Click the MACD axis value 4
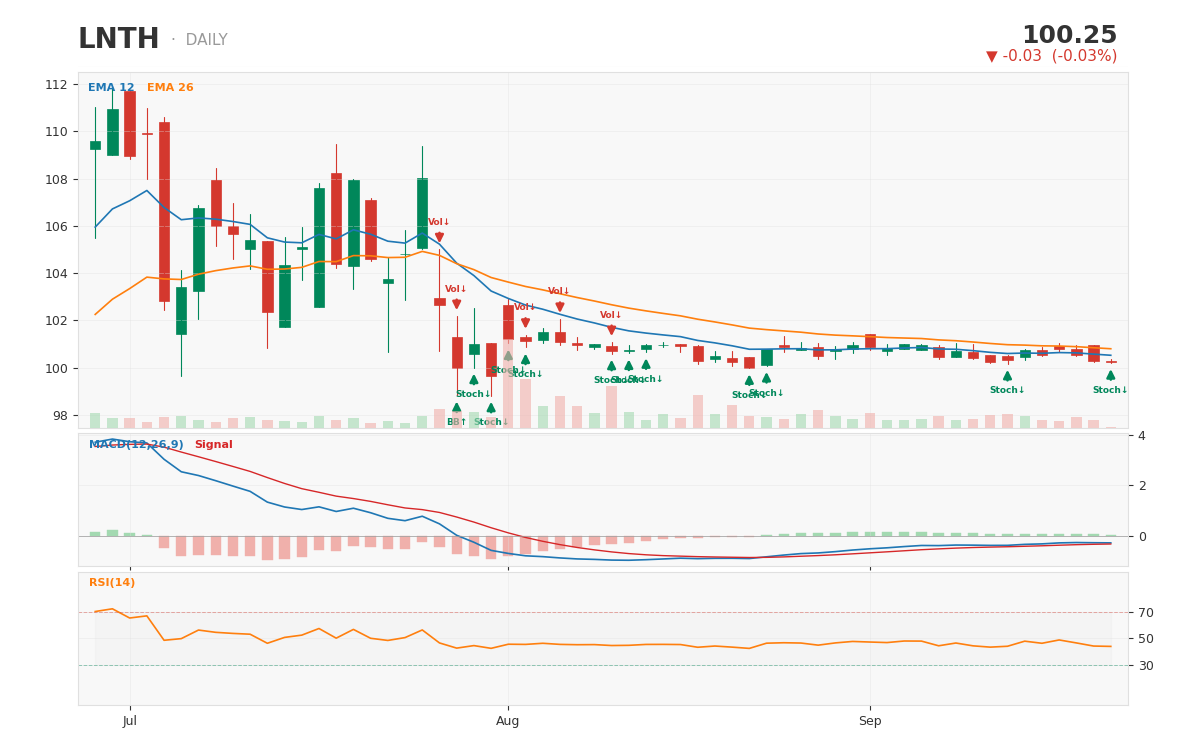The image size is (1200, 750). [1142, 435]
